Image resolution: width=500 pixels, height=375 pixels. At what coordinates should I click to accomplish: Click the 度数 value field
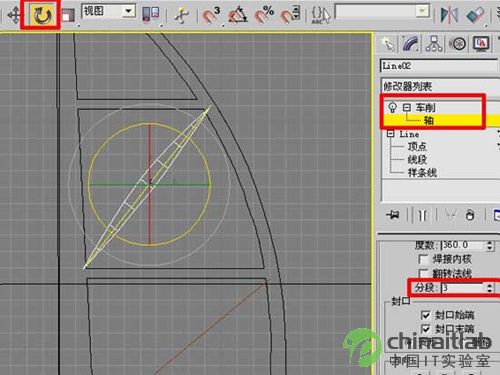(x=463, y=245)
